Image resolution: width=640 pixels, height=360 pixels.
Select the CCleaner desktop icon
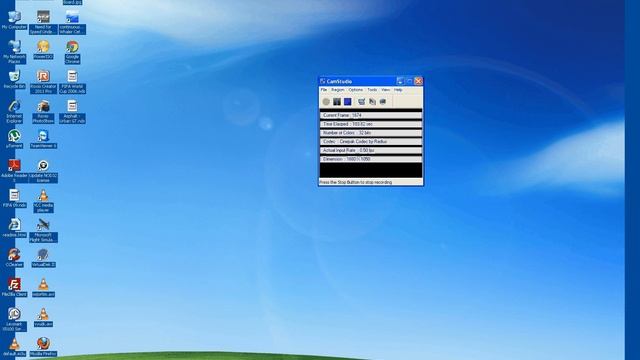coord(14,258)
